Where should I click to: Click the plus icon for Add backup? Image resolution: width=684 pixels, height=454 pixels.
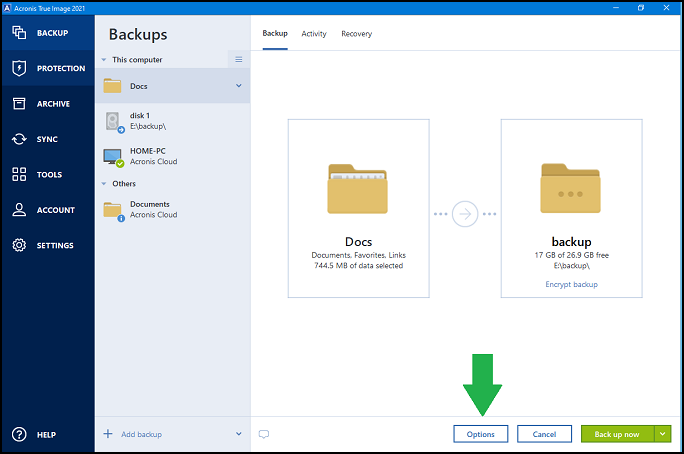108,434
